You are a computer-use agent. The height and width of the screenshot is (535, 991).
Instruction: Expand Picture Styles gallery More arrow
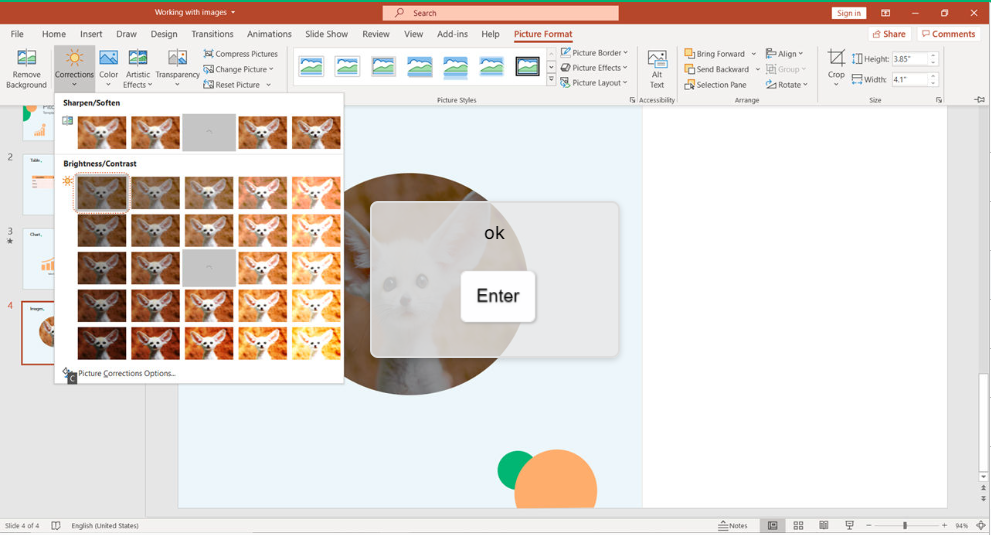pyautogui.click(x=551, y=80)
